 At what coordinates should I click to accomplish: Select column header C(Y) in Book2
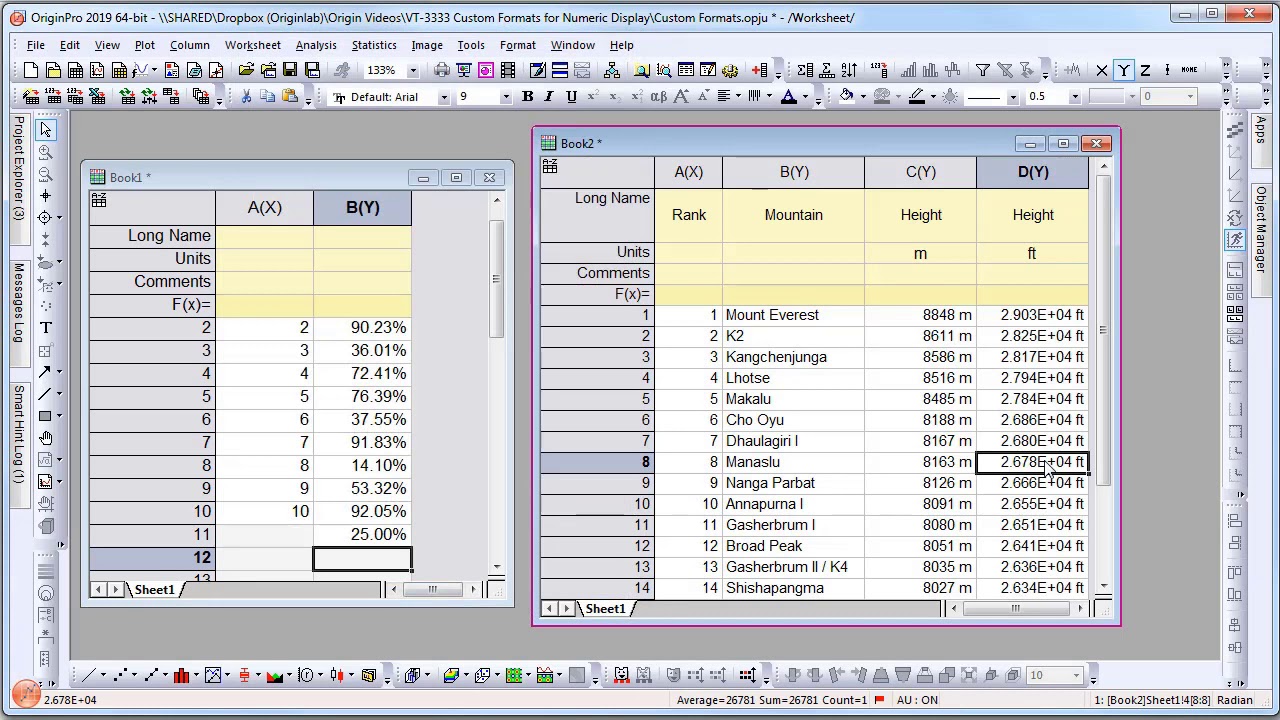(x=921, y=172)
